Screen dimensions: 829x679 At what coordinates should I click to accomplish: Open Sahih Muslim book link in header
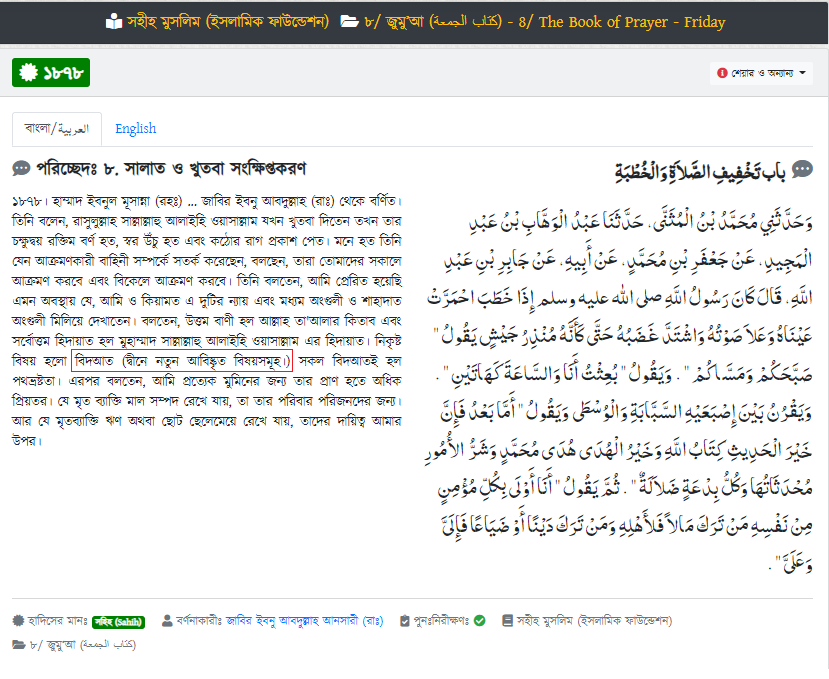230,22
